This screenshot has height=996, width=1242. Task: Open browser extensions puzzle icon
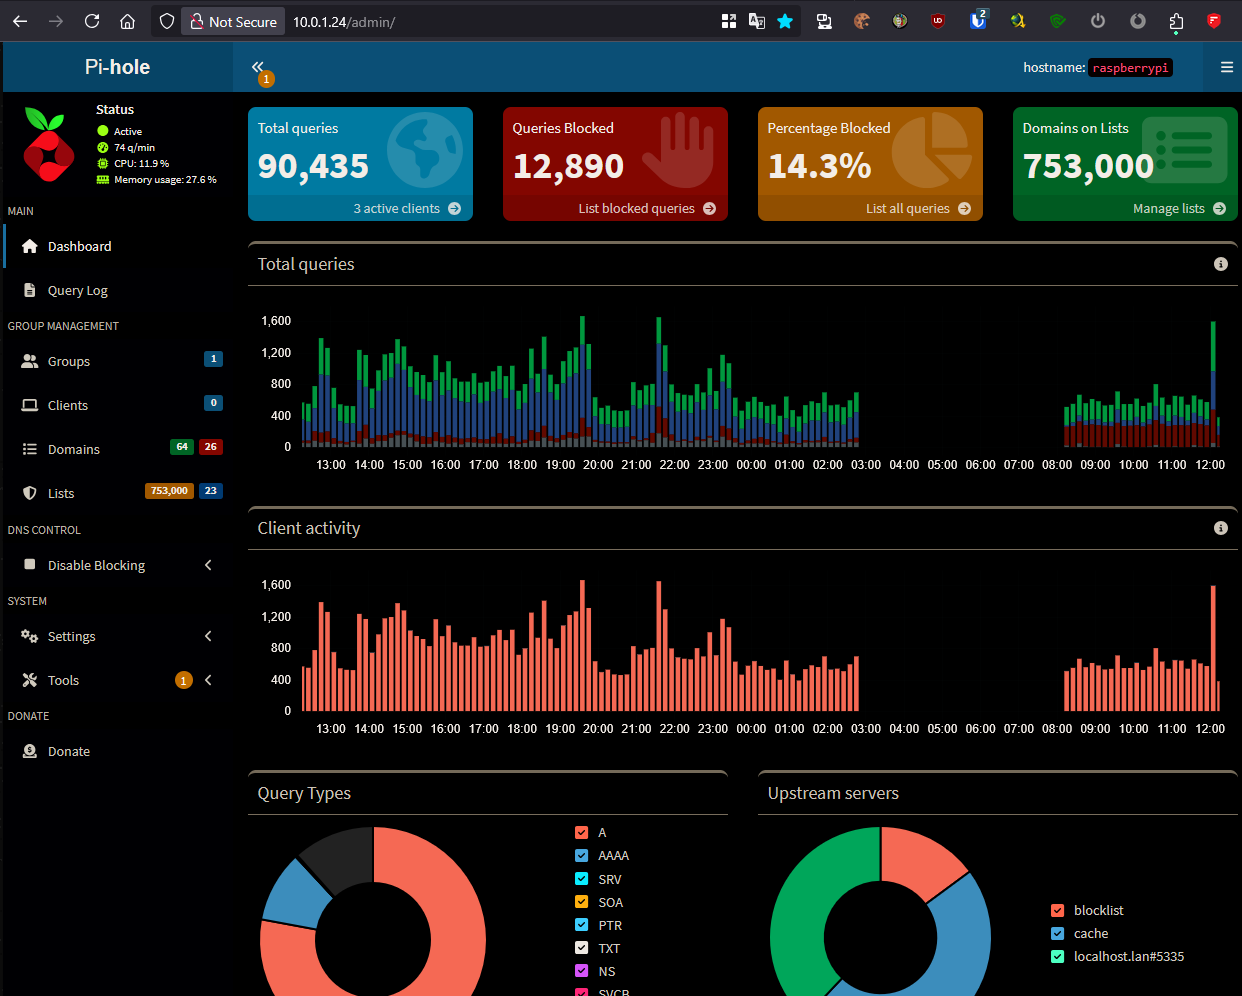point(1176,21)
